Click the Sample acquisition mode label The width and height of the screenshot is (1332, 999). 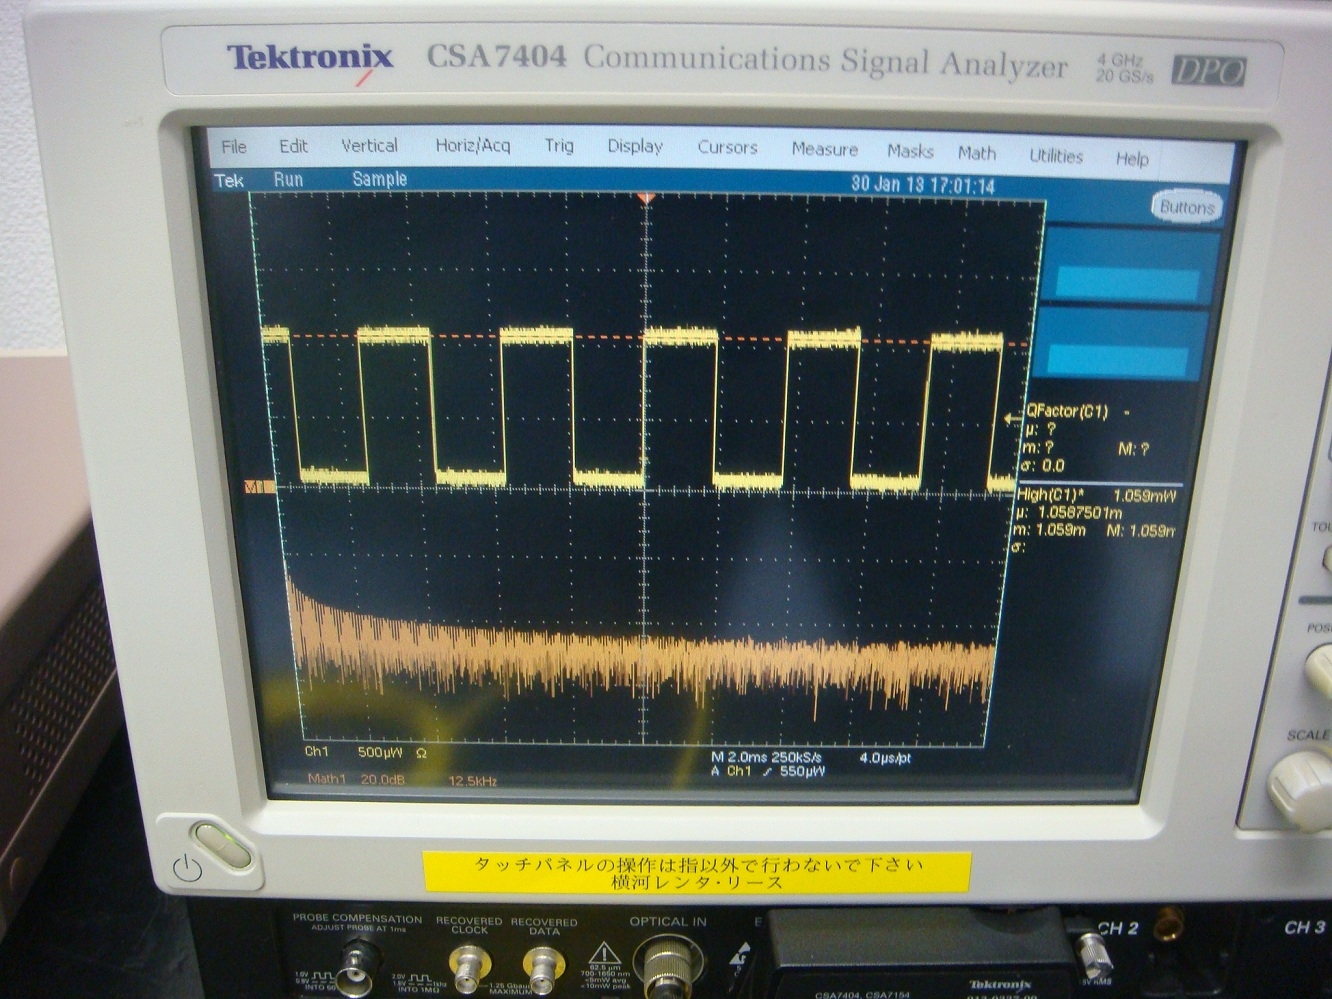[379, 180]
